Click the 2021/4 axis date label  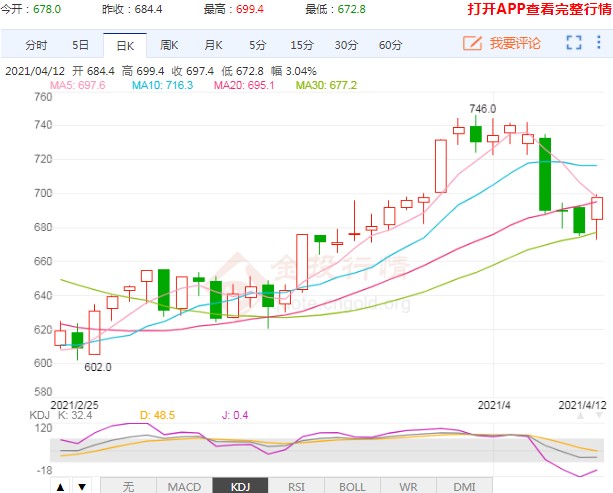[x=494, y=405]
